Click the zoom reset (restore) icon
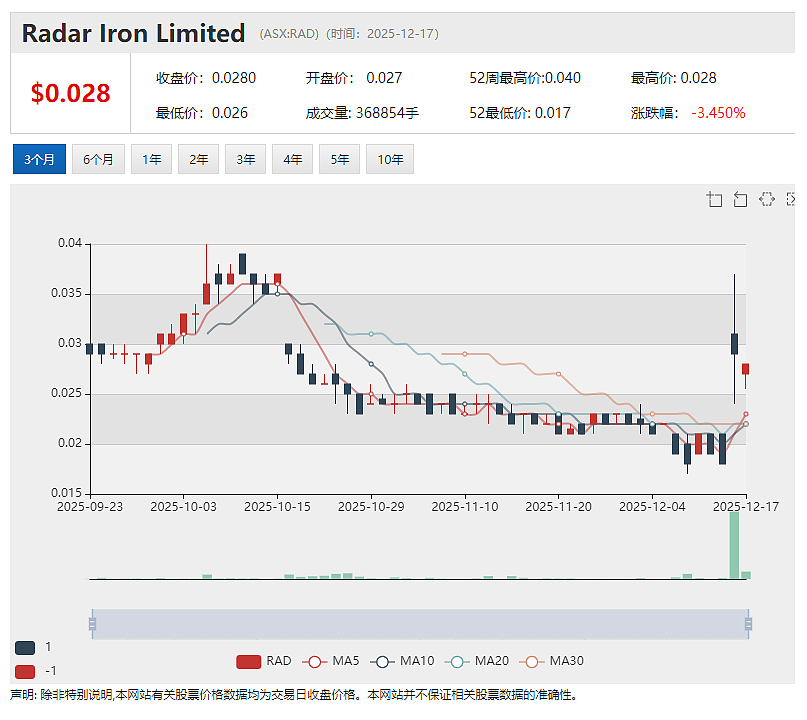Viewport: 807px width, 720px height. coord(740,199)
